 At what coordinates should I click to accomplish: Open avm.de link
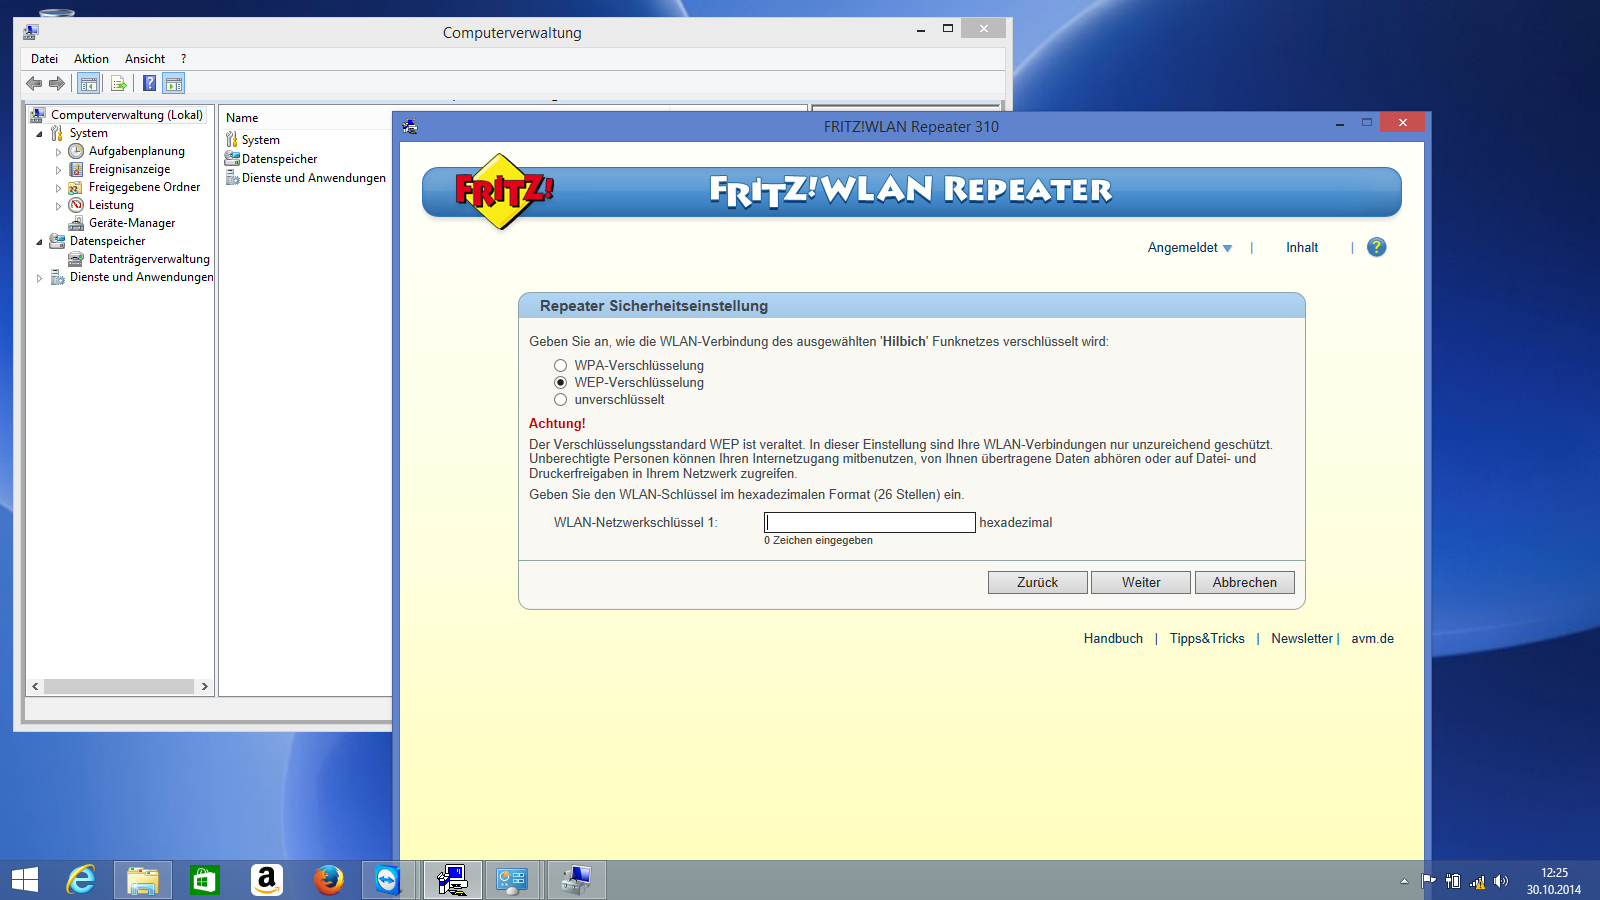pyautogui.click(x=1373, y=639)
